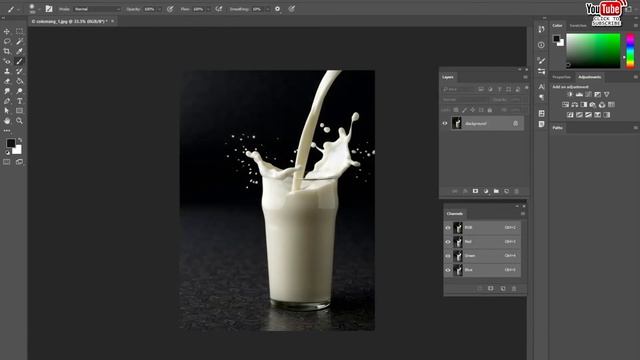The width and height of the screenshot is (640, 360).
Task: Reset default foreground and background colors
Action: [x=7, y=153]
